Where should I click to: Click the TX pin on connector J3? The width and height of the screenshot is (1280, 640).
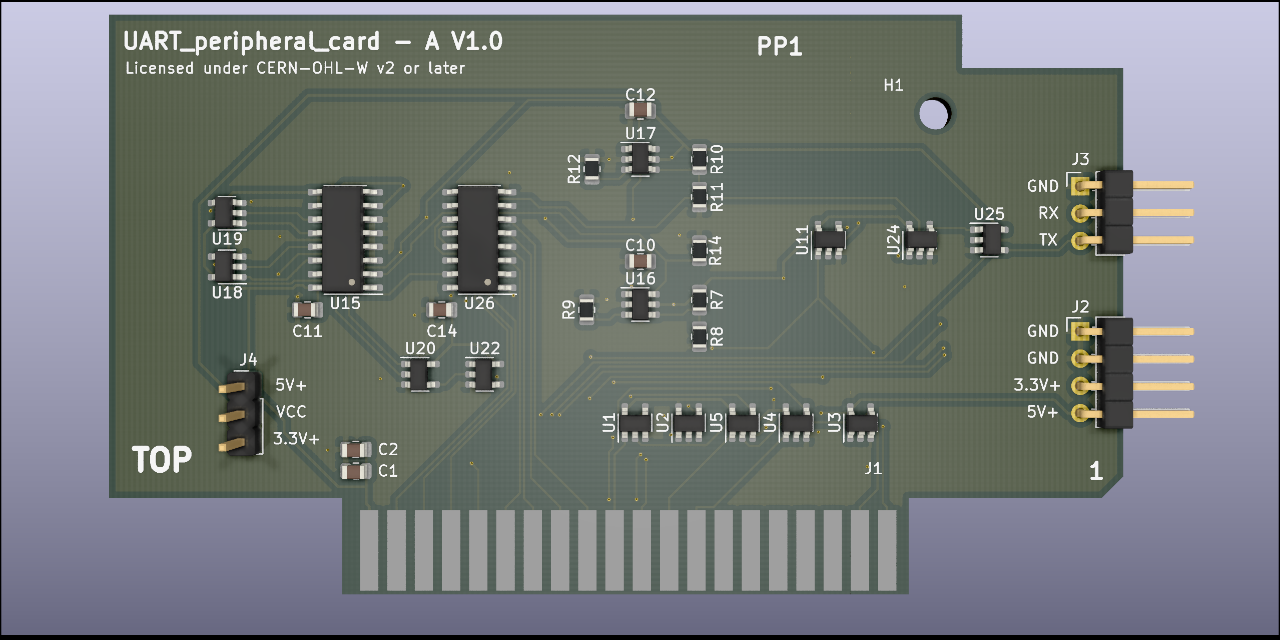(1080, 241)
